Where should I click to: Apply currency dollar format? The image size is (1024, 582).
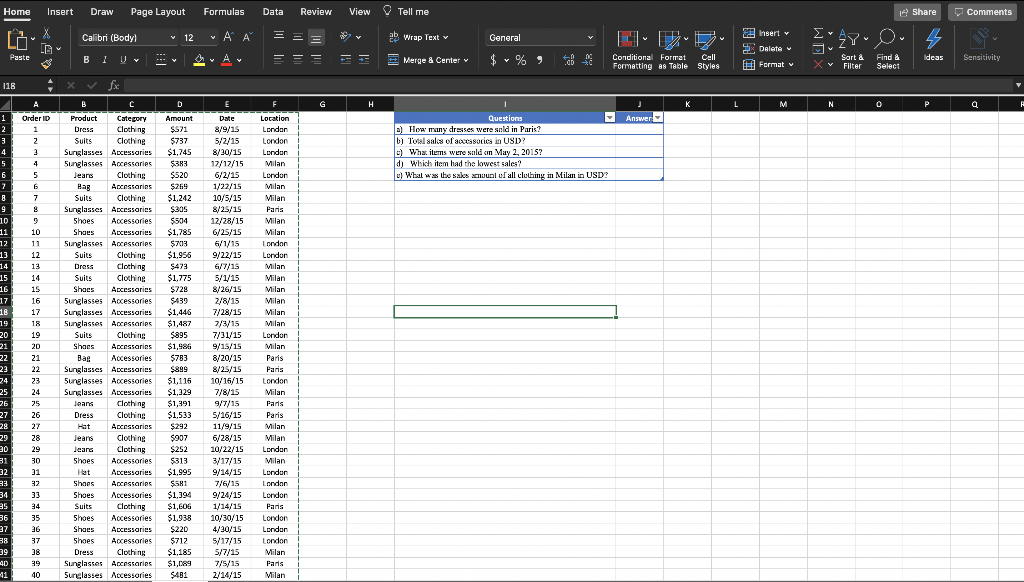pos(493,60)
